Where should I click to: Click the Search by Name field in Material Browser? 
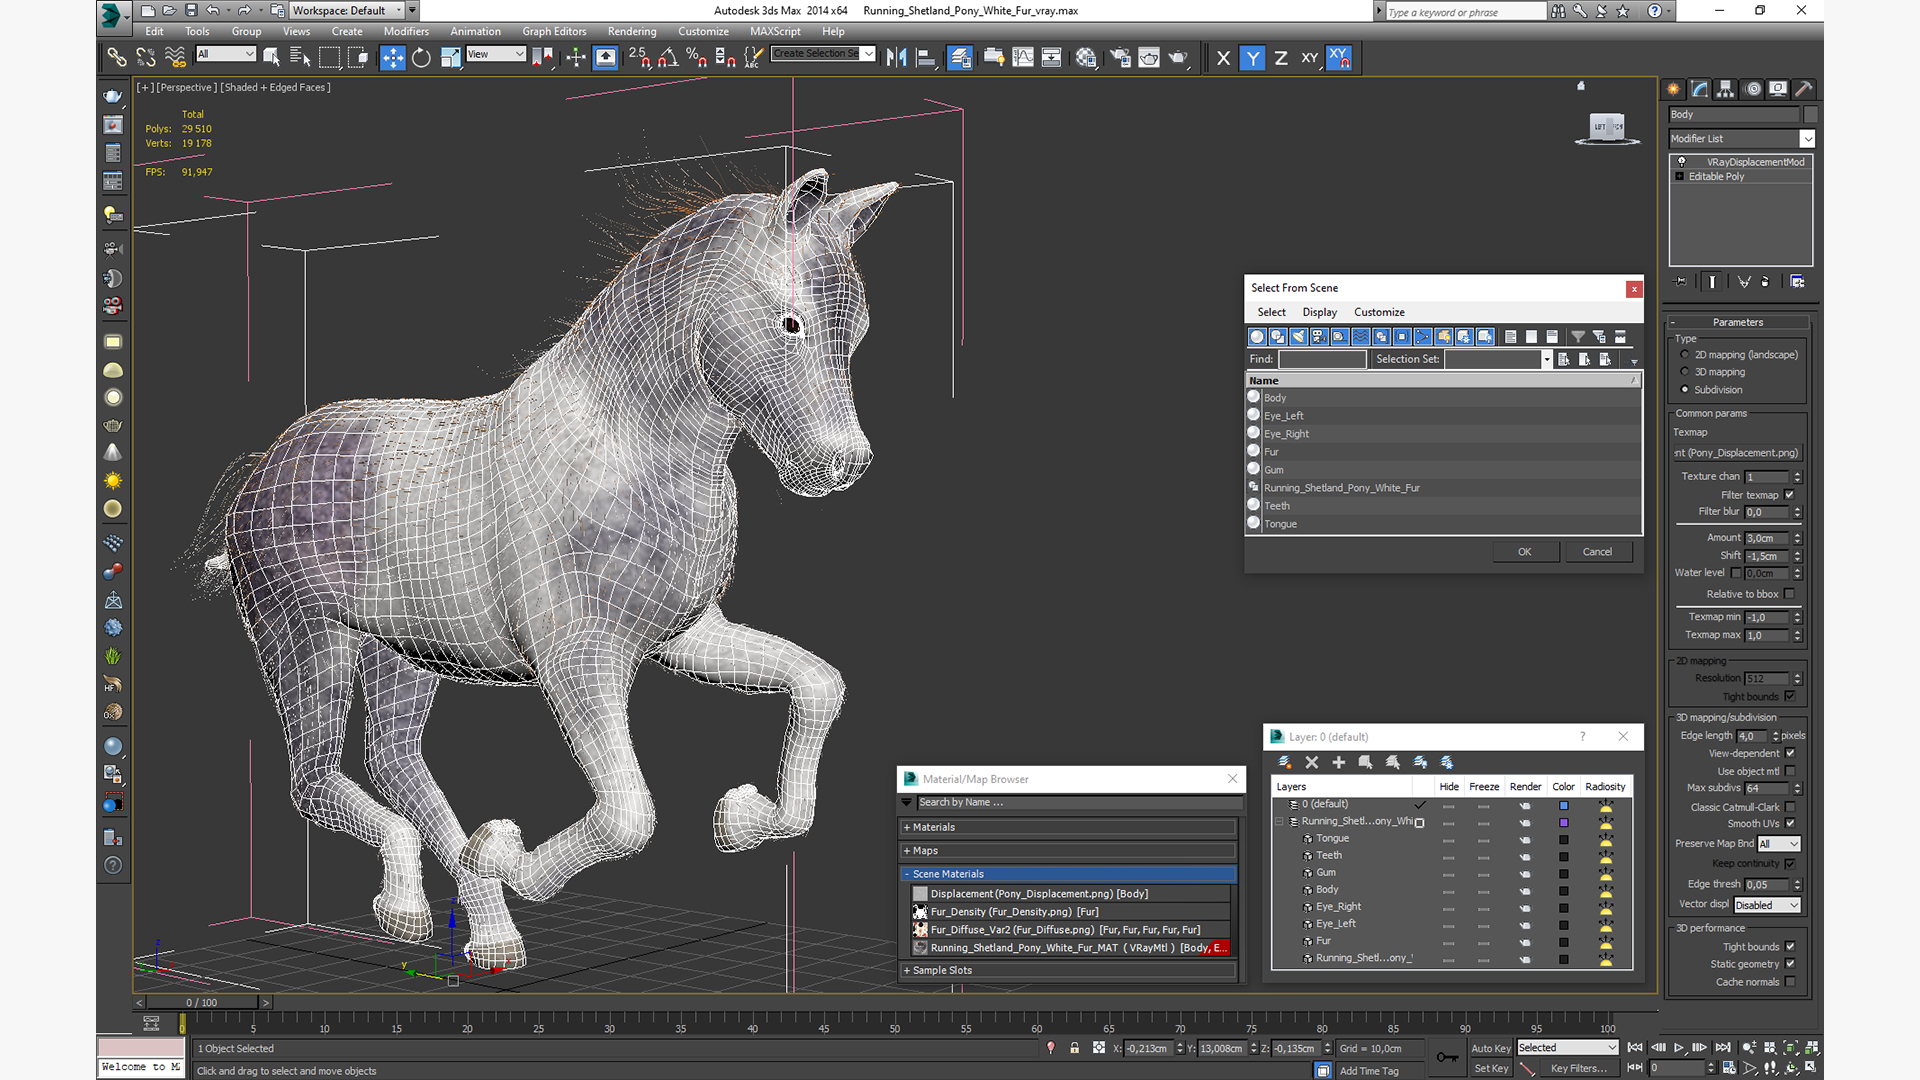point(1078,802)
